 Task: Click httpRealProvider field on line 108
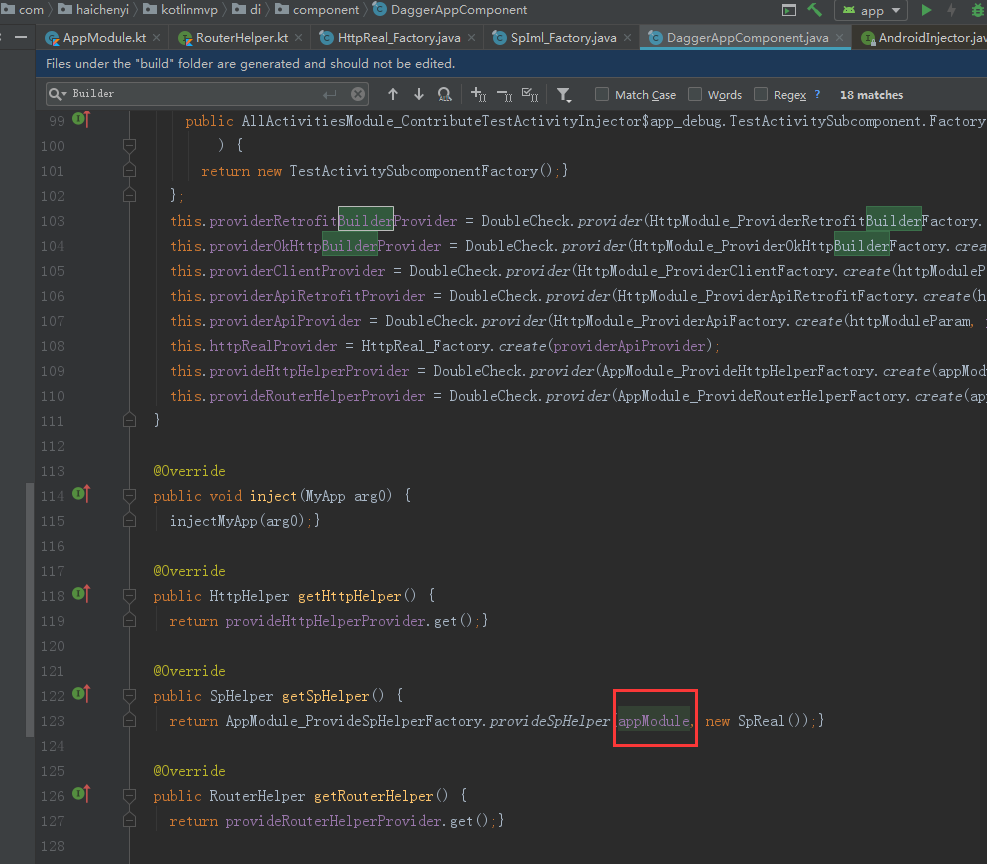pyautogui.click(x=273, y=346)
